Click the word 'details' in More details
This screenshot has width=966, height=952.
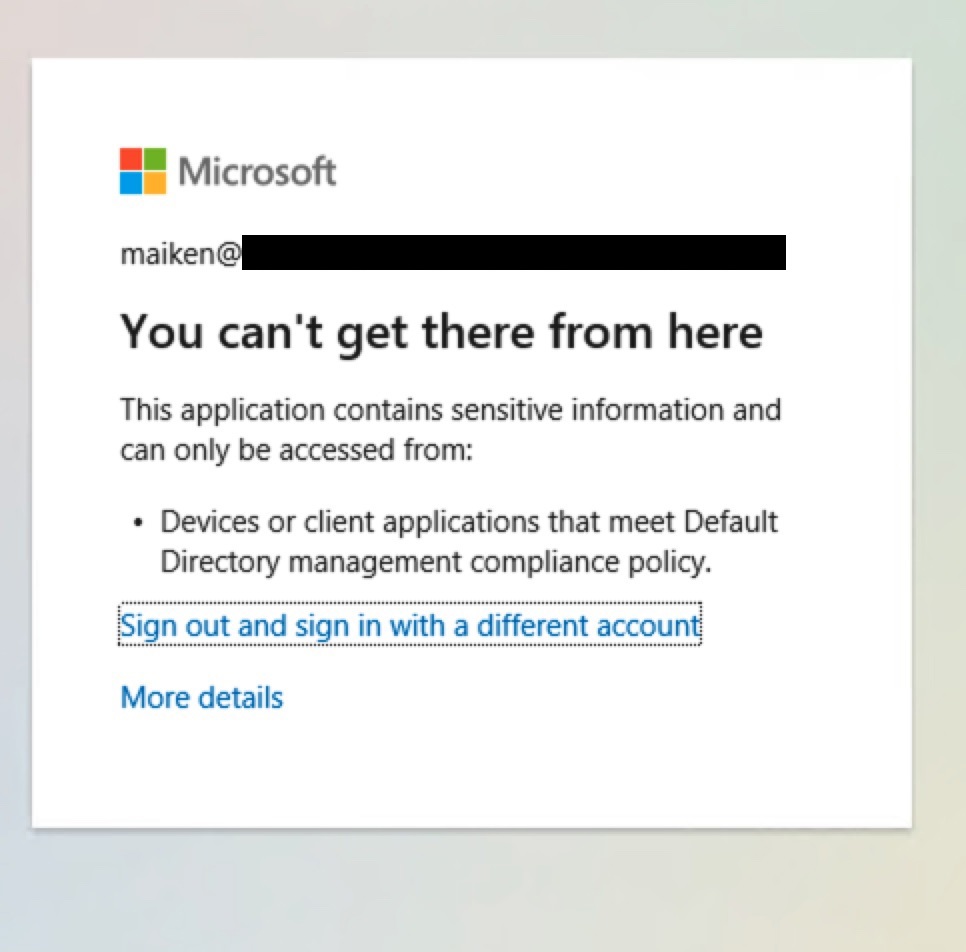[x=241, y=698]
